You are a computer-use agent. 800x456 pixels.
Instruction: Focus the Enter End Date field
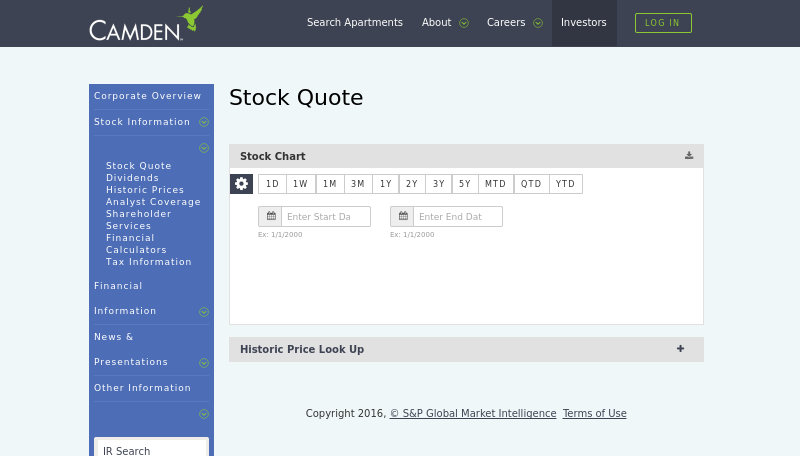click(458, 216)
